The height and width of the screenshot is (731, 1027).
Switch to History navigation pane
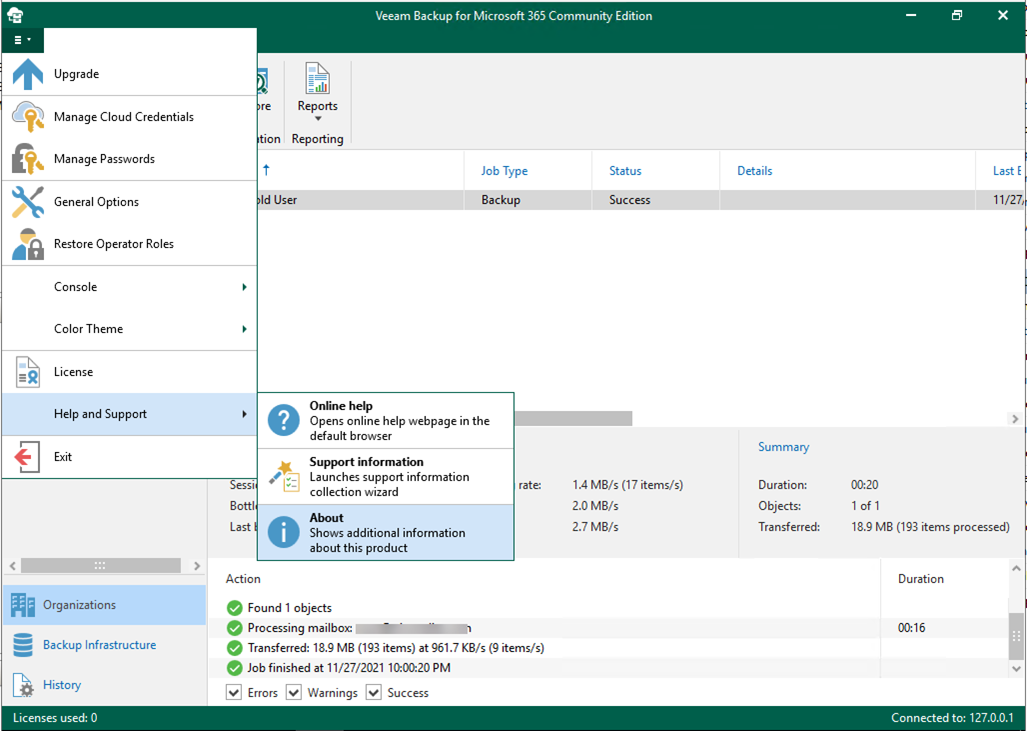click(104, 685)
